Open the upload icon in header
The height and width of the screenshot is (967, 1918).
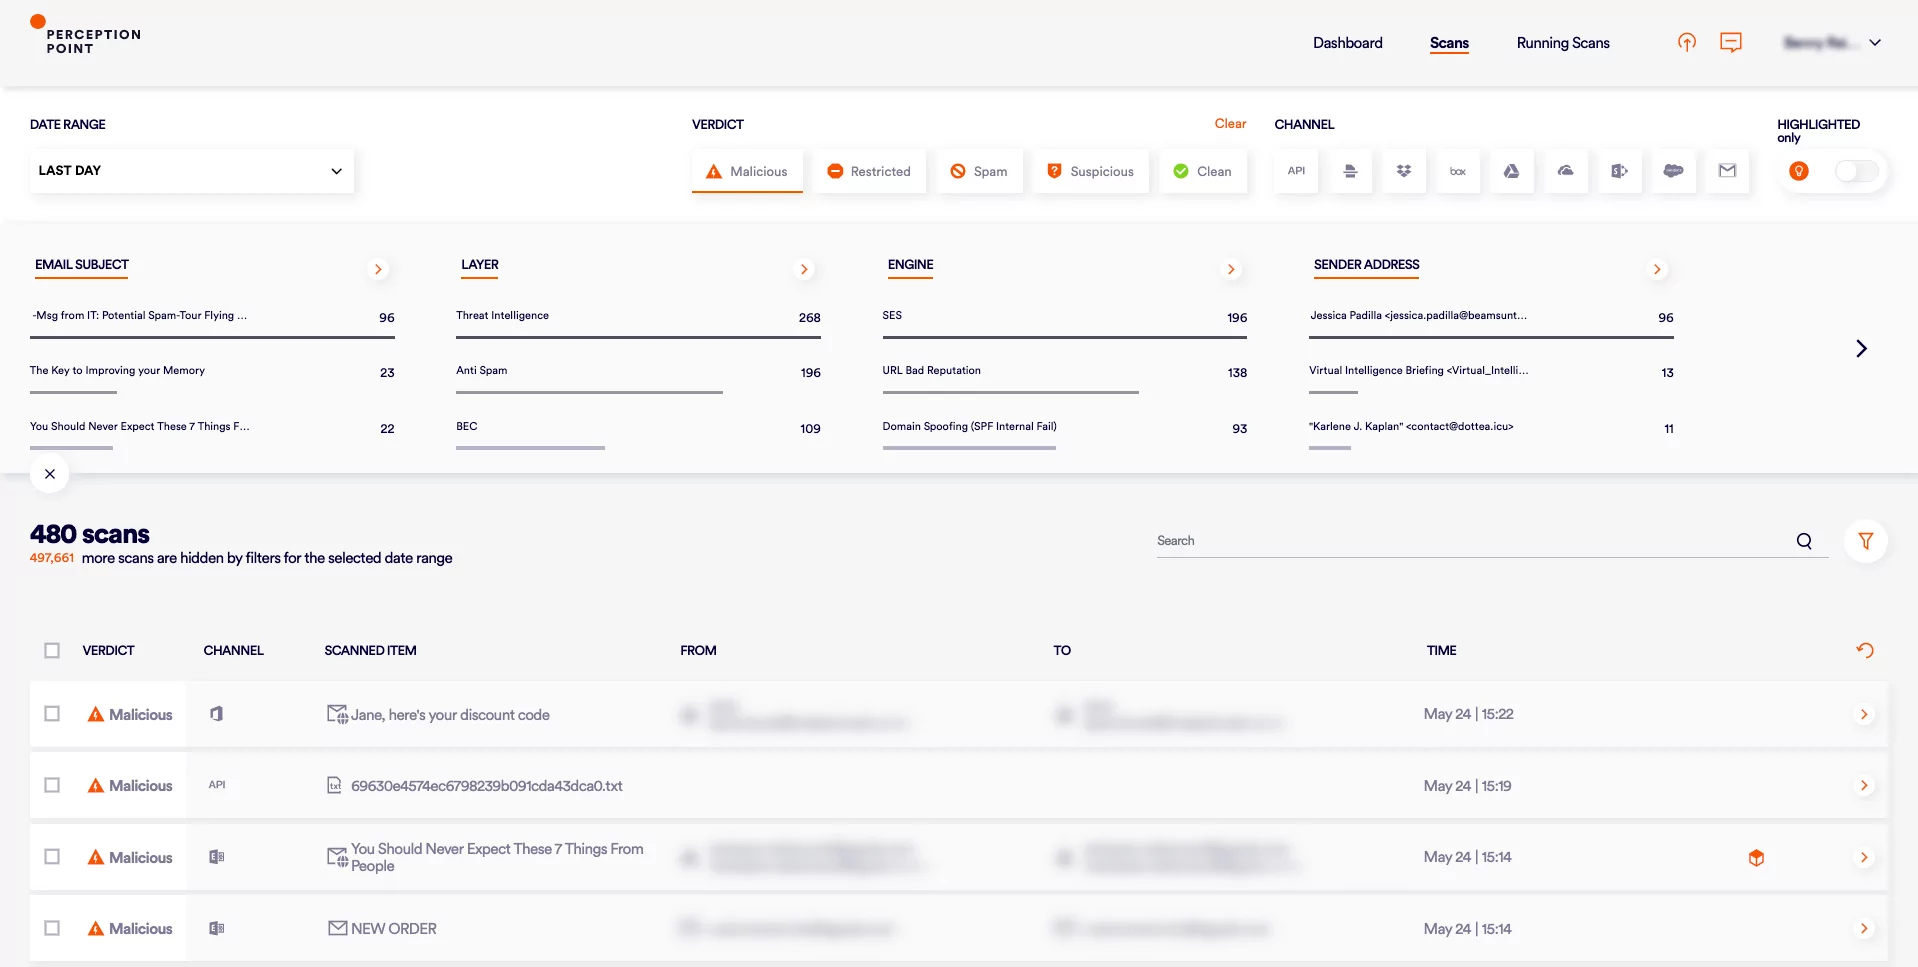pos(1687,42)
